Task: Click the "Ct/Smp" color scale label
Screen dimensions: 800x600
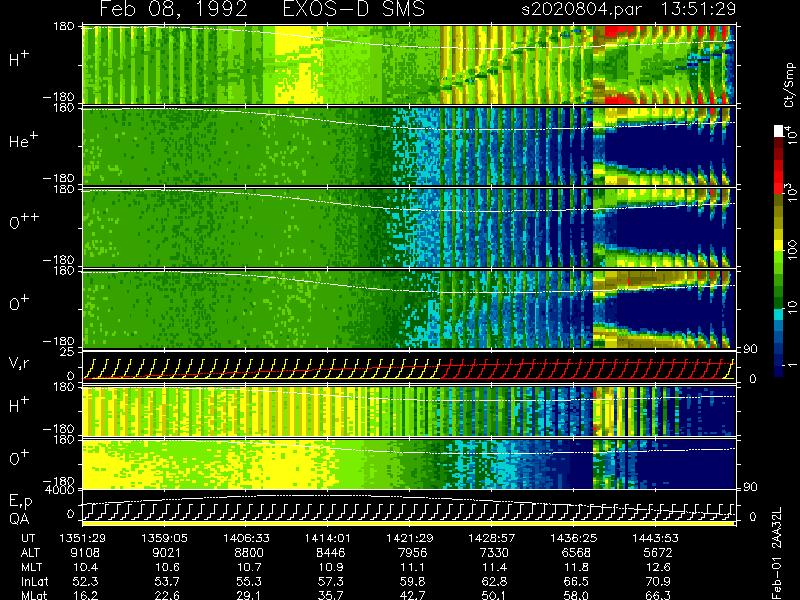Action: [789, 85]
